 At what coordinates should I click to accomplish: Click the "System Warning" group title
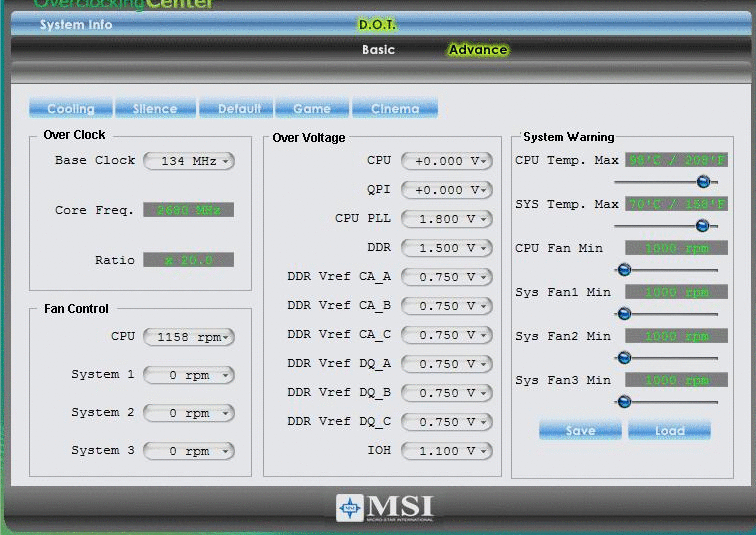pyautogui.click(x=569, y=137)
